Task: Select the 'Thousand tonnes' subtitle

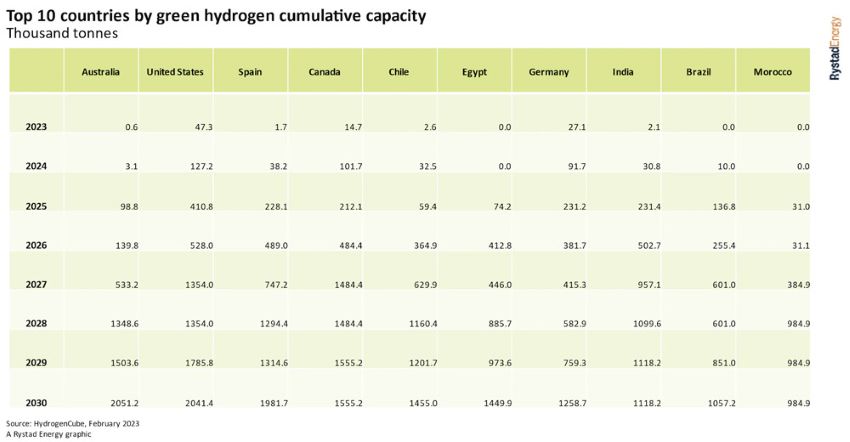Action: point(62,34)
